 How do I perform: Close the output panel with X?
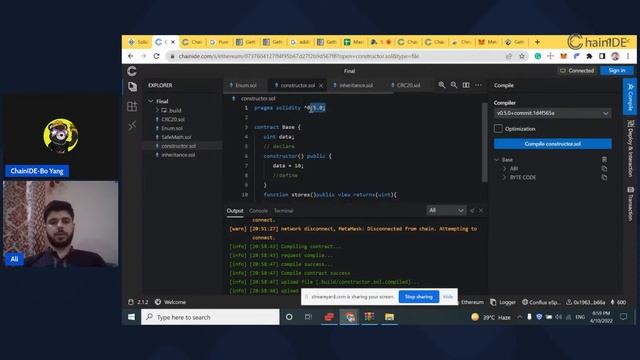click(x=481, y=211)
